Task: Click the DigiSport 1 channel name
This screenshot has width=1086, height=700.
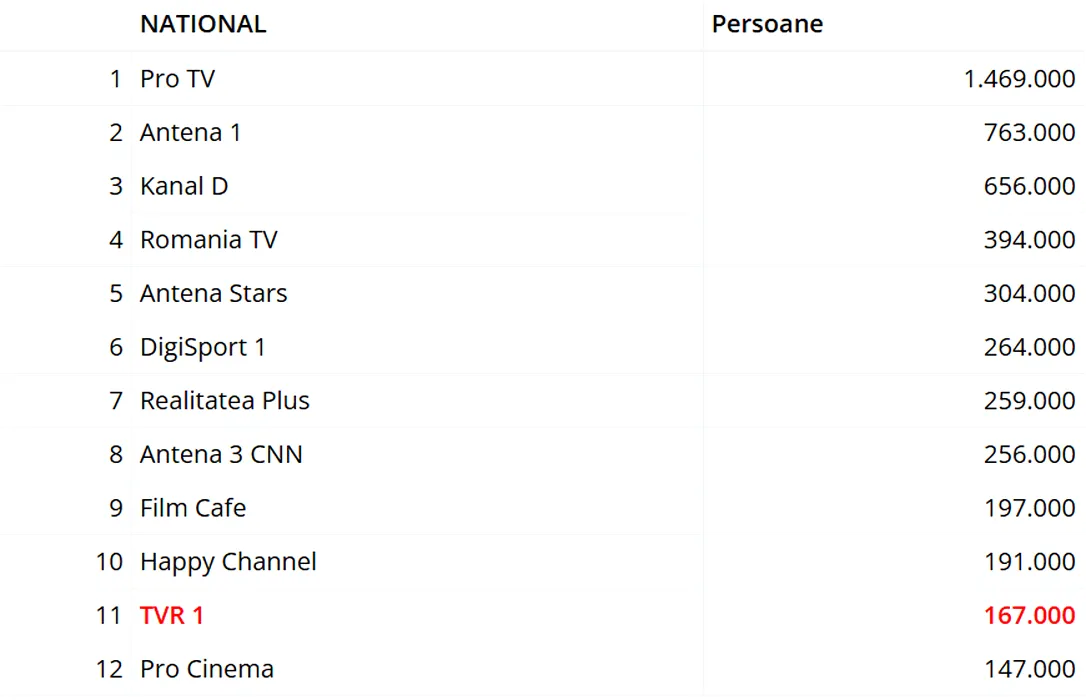Action: coord(202,347)
